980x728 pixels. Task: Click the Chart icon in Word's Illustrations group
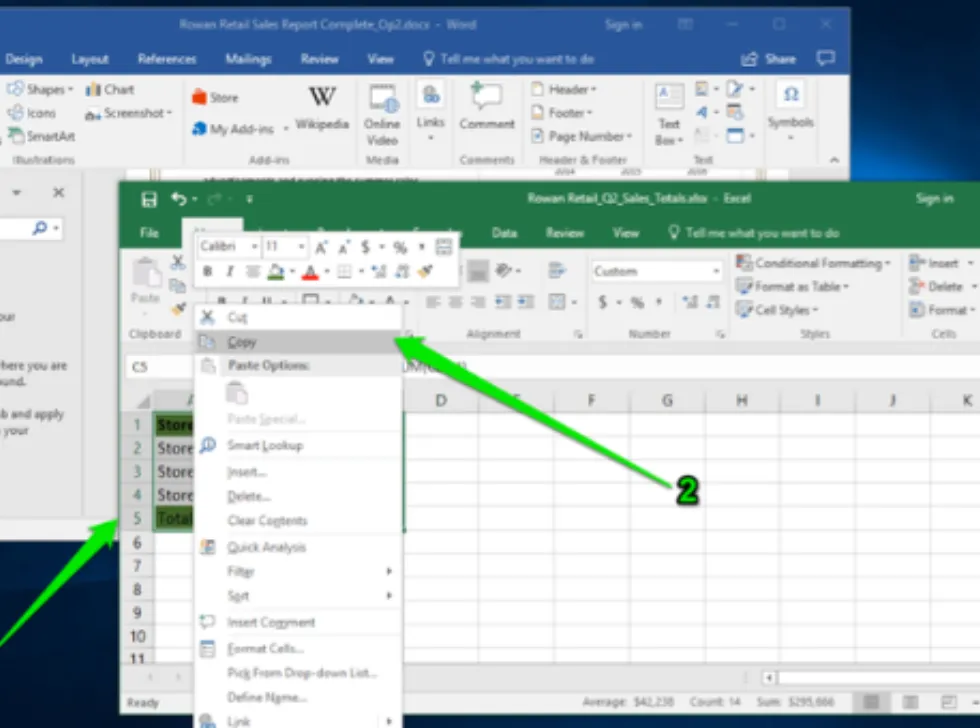[110, 90]
